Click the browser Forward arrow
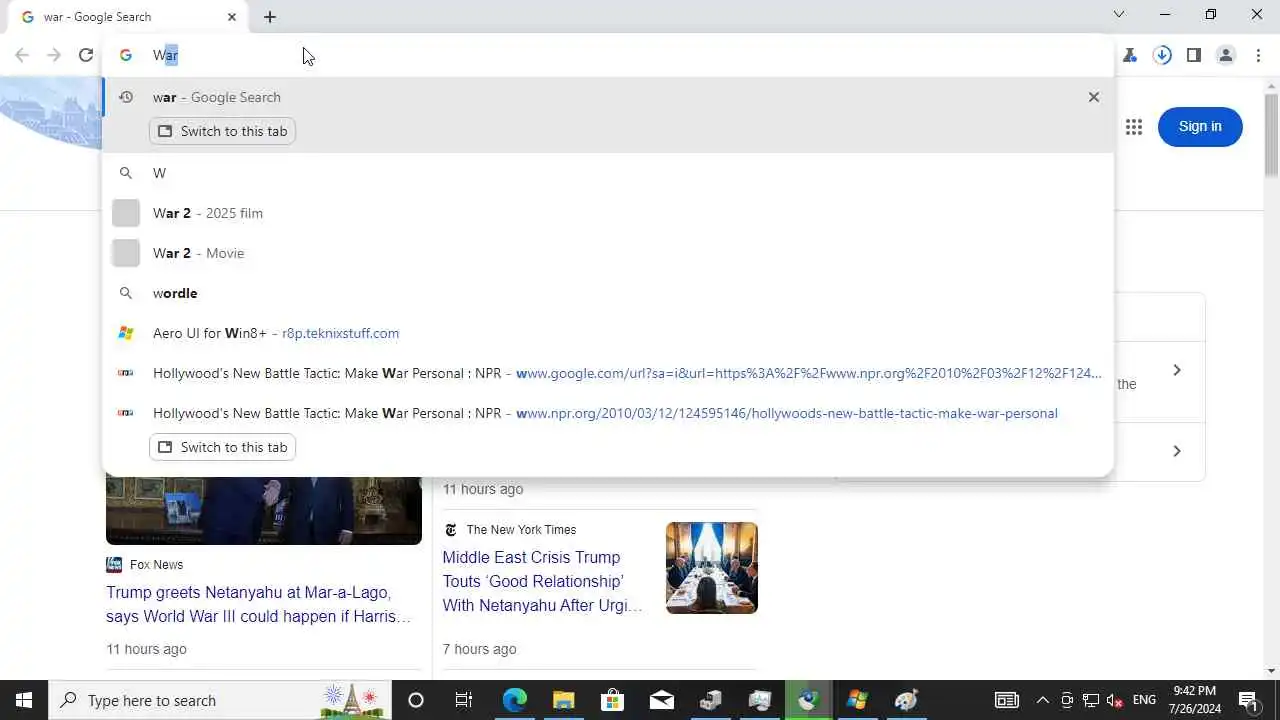Viewport: 1280px width, 720px height. point(54,55)
